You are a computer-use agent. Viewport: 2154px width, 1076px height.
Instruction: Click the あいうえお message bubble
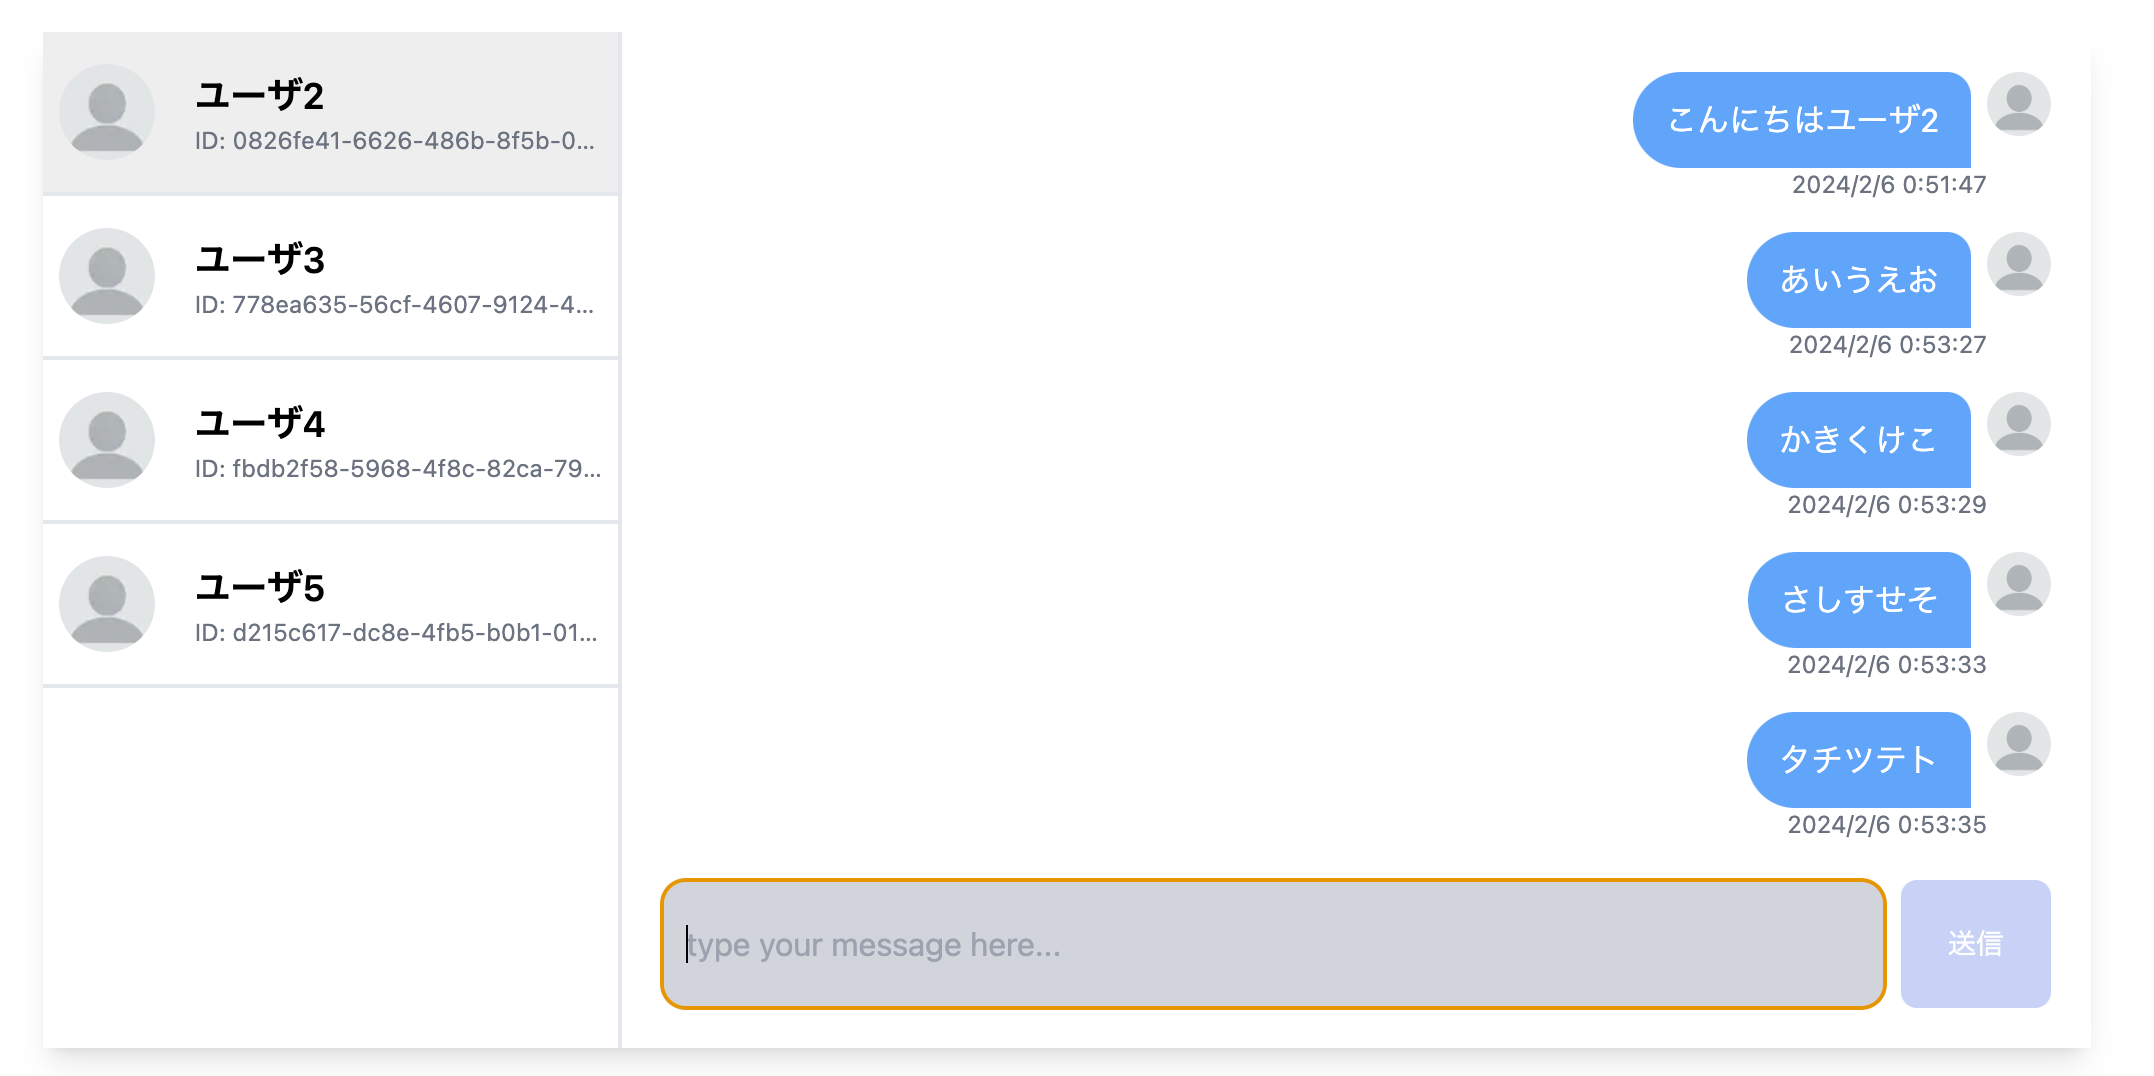tap(1858, 280)
